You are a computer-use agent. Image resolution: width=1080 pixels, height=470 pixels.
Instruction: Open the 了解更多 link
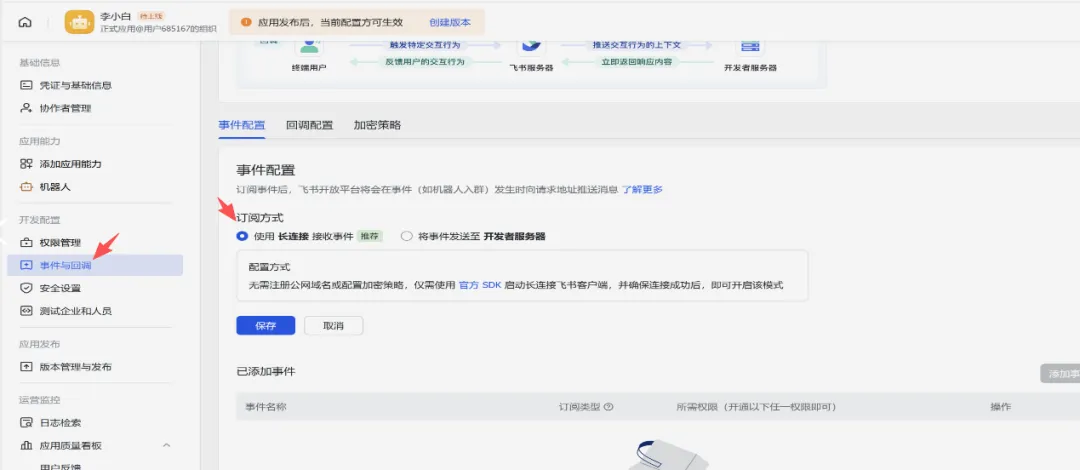coord(642,190)
